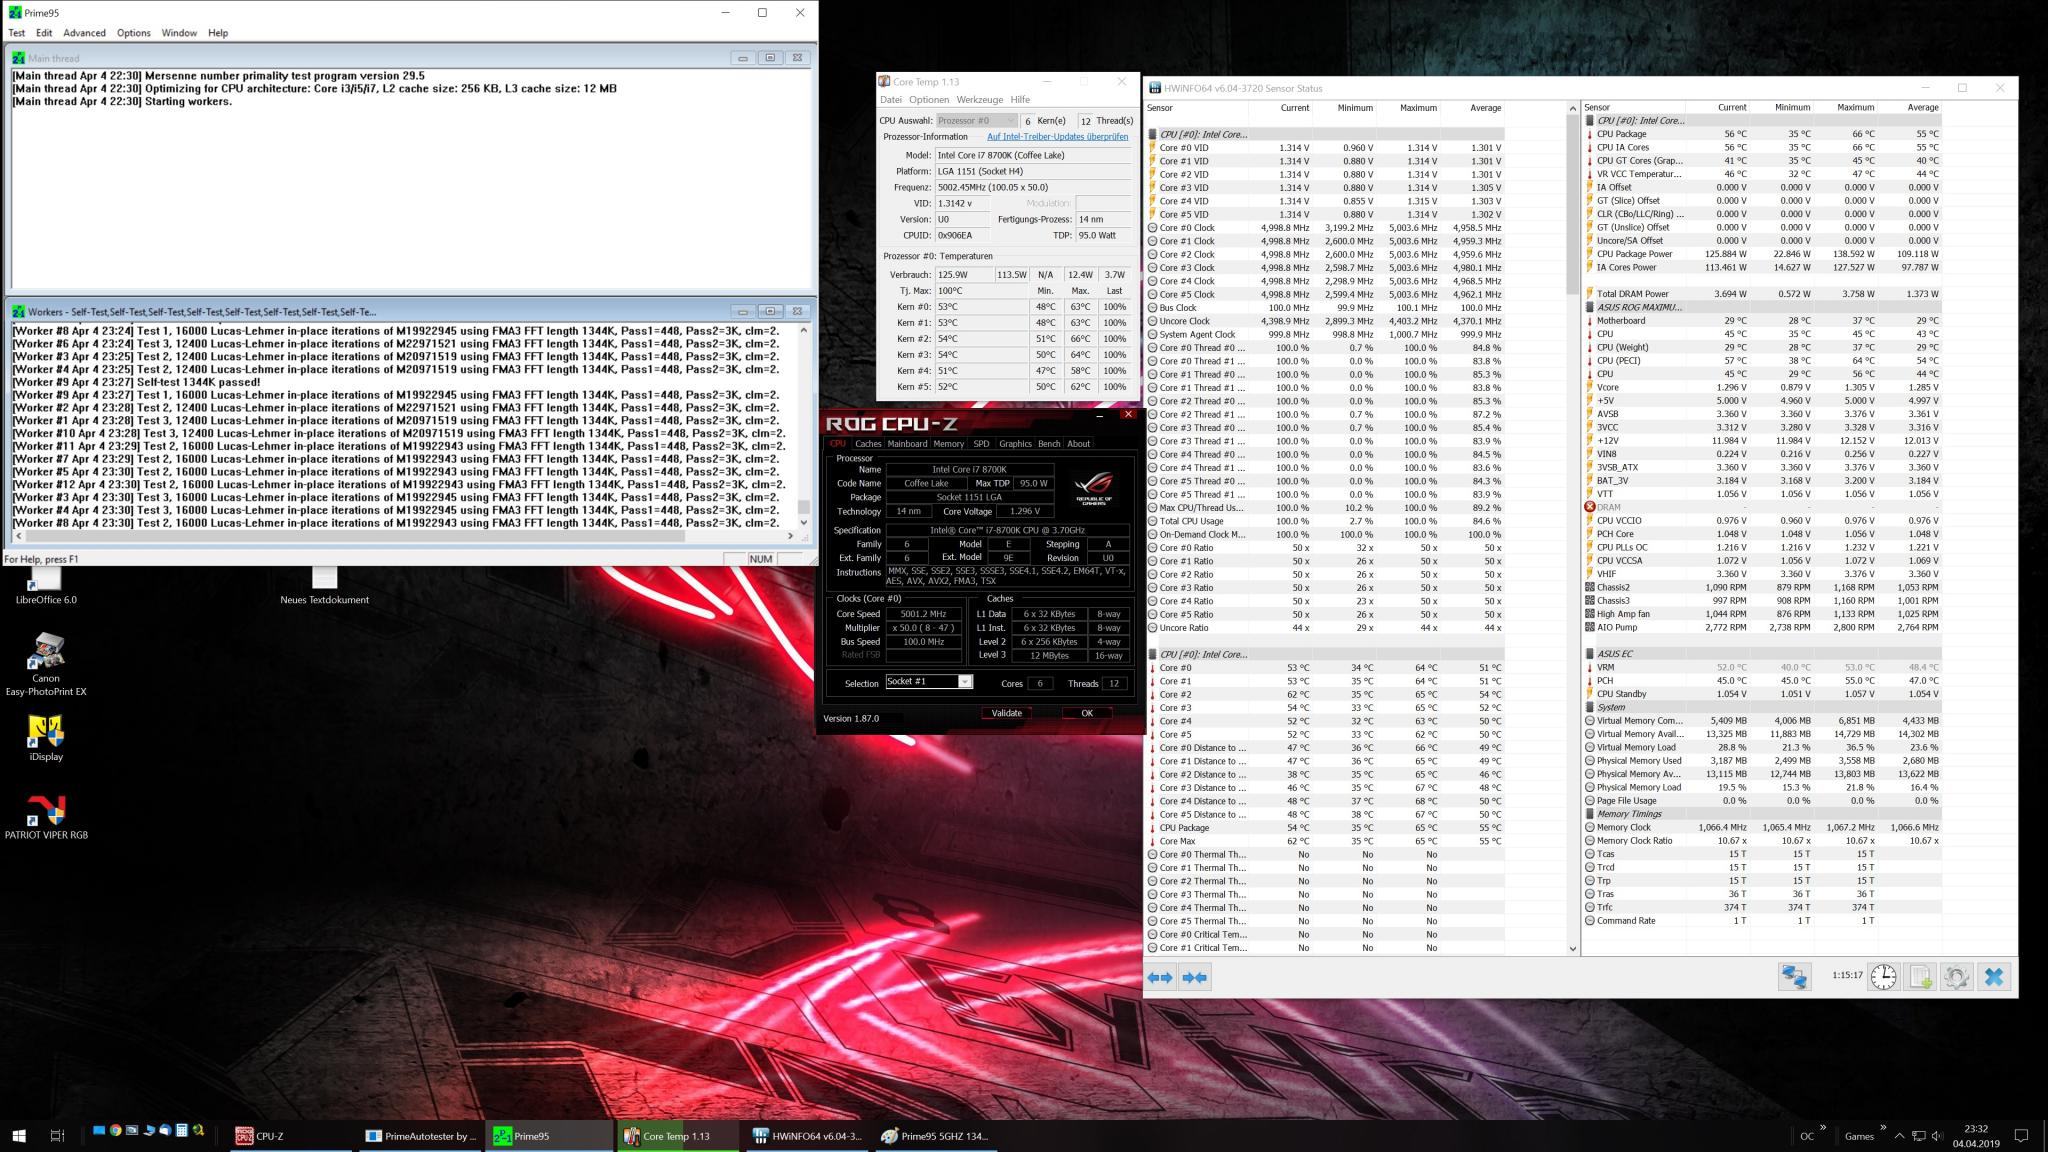Switch to Prime95 5GHZ paint taskbar button
This screenshot has width=2048, height=1152.
937,1136
